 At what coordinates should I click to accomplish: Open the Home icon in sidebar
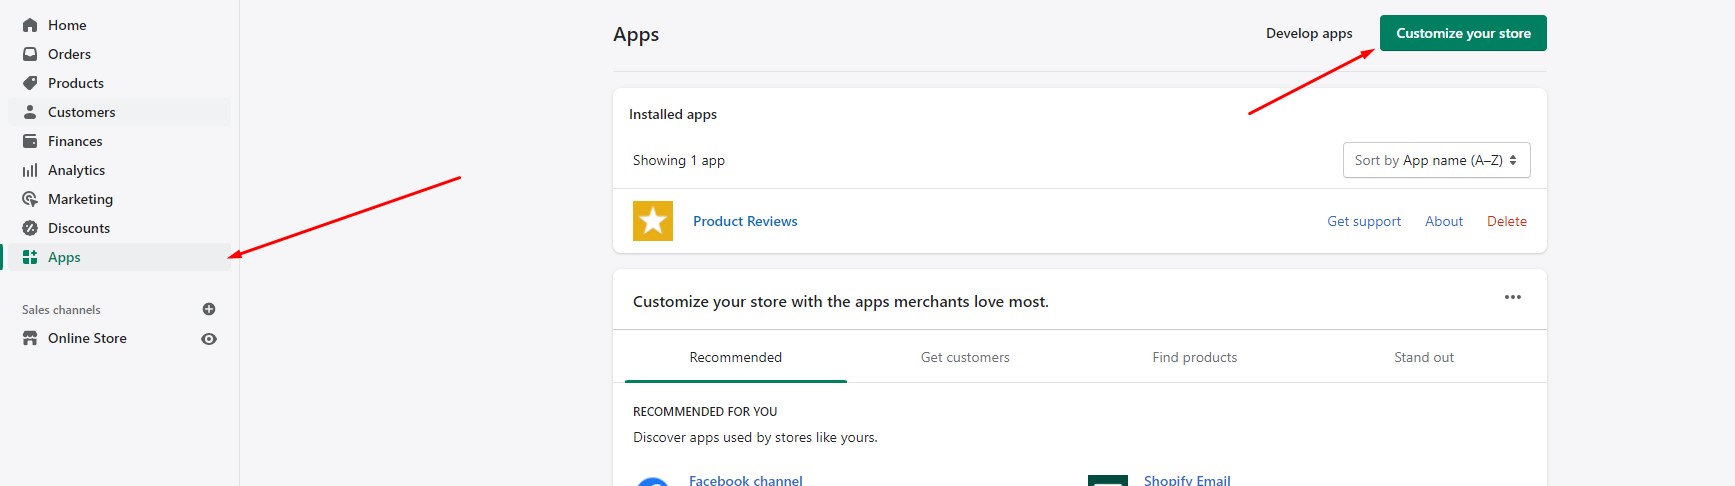(x=30, y=25)
